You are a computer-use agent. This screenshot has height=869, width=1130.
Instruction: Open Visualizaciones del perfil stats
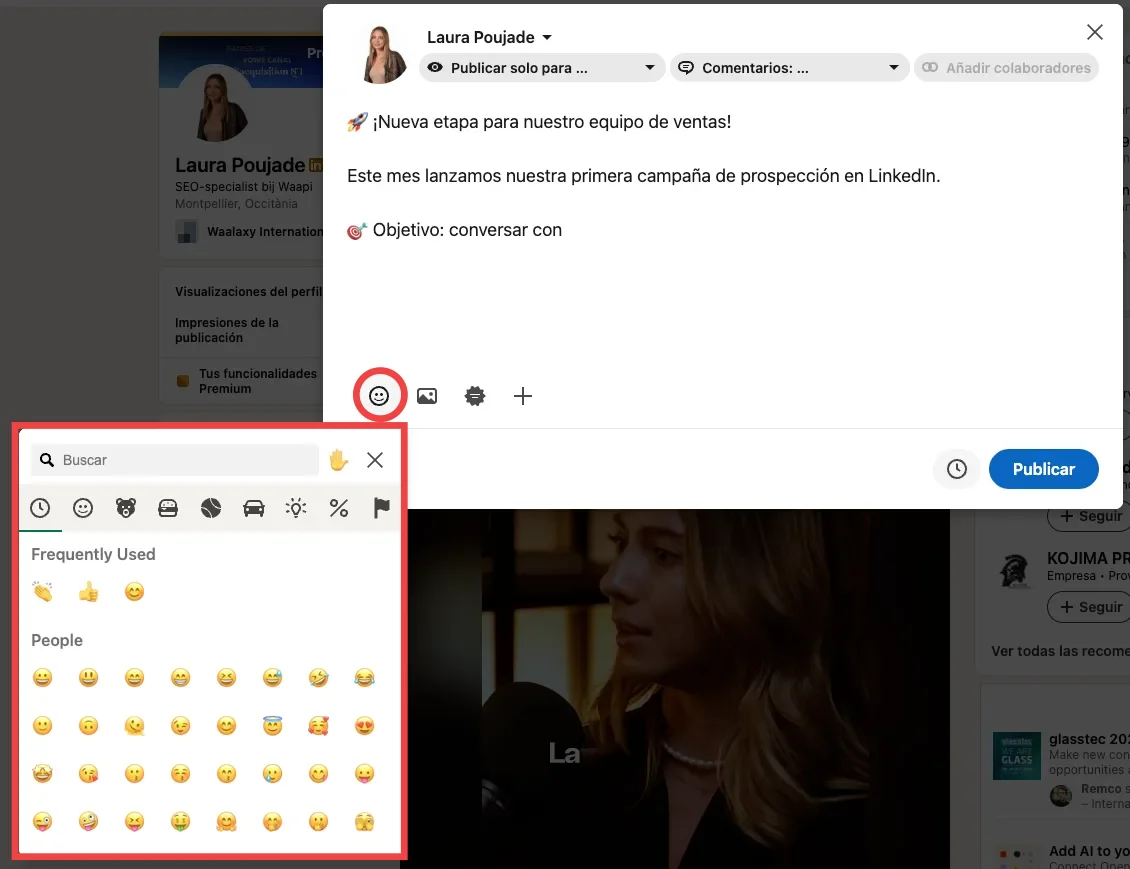[249, 292]
